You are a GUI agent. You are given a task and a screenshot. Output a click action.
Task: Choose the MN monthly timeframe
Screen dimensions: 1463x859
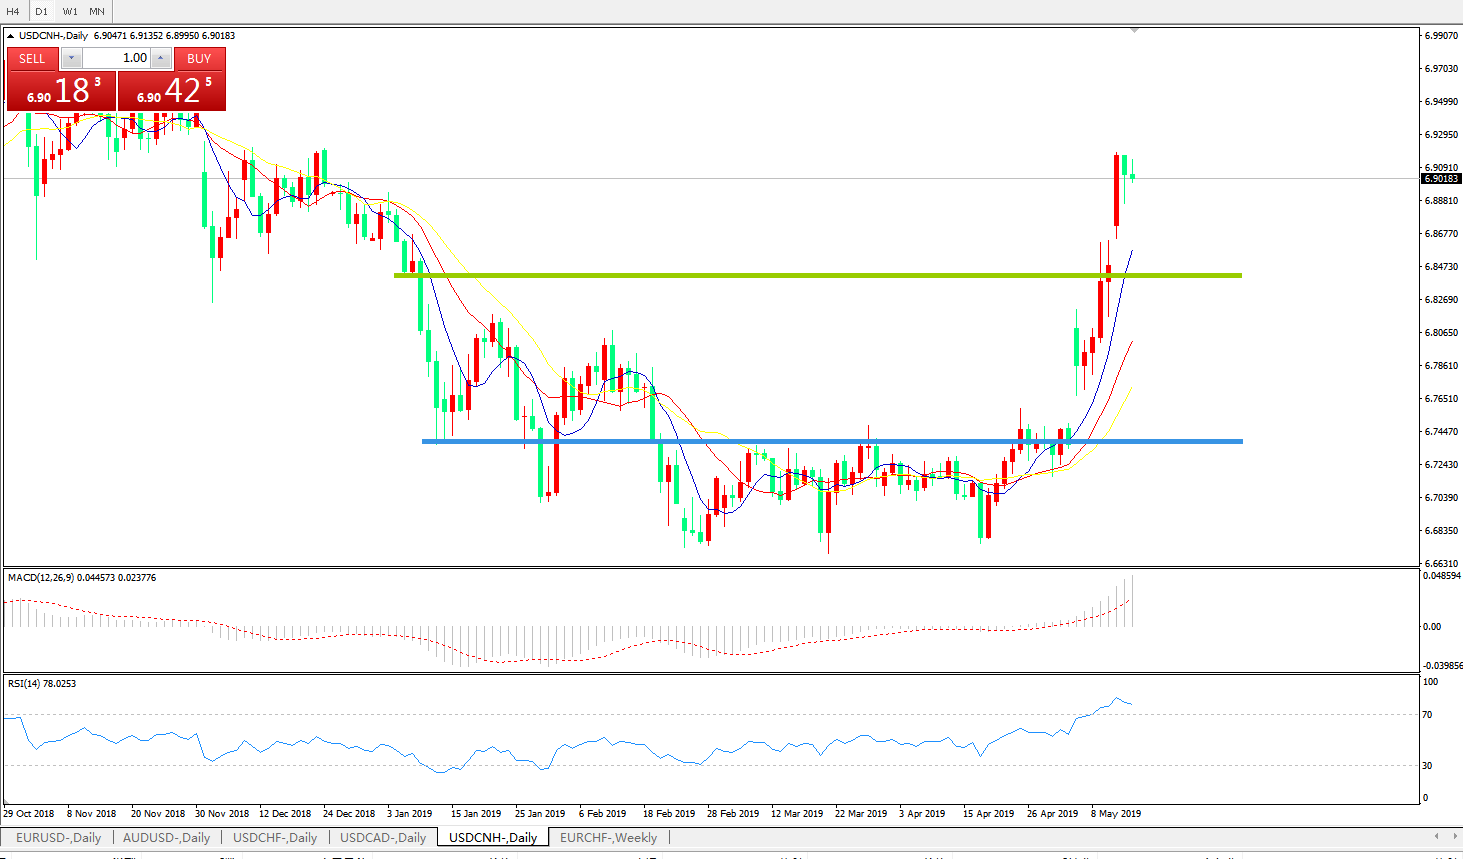[x=97, y=11]
